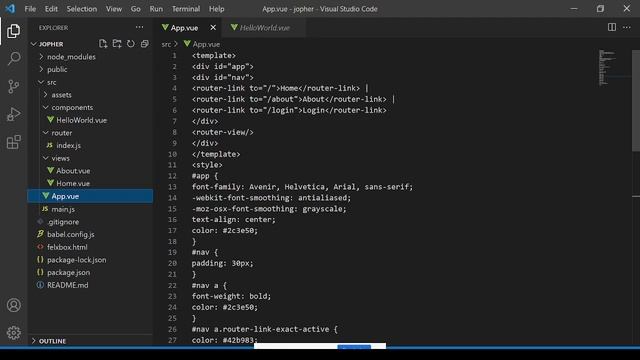Open the Edit menu
Viewport: 640px width, 360px height.
[x=51, y=9]
